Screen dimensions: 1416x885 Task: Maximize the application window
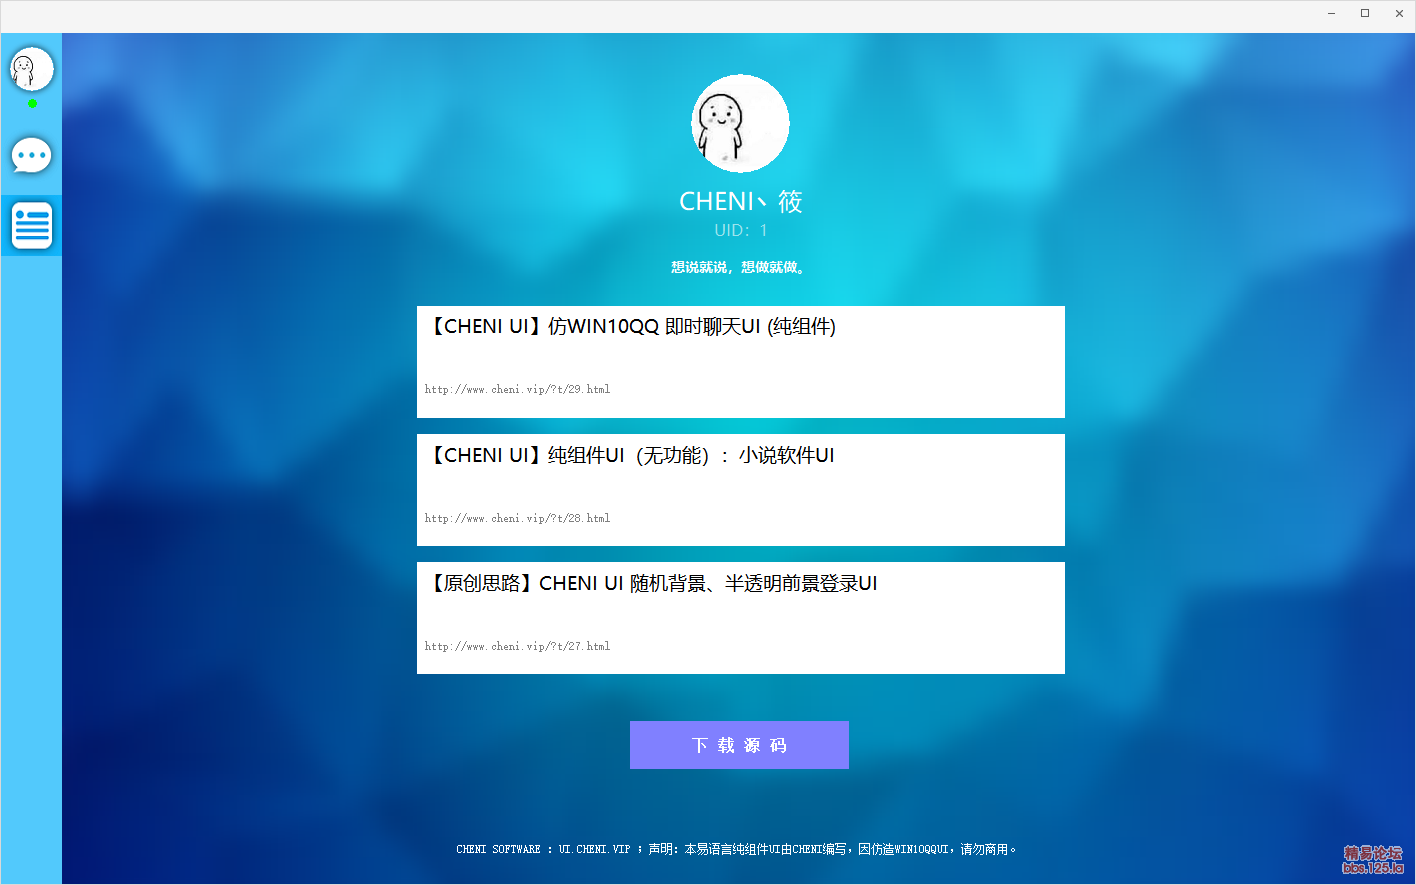[1365, 14]
